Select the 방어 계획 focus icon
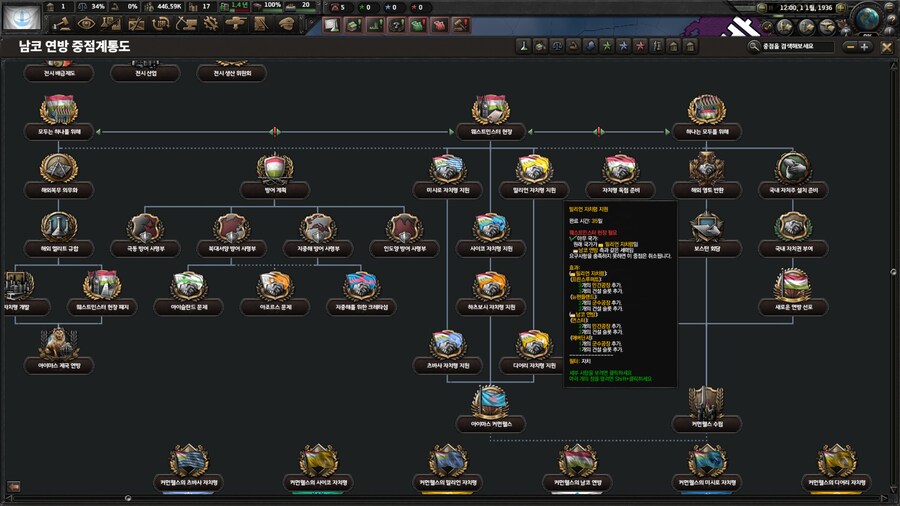900x506 pixels. [273, 168]
